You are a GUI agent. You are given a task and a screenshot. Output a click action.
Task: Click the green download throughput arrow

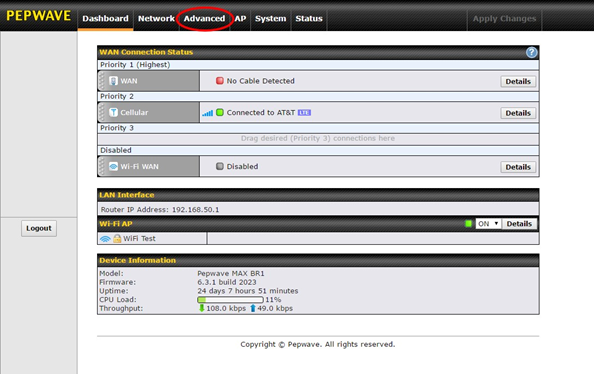pyautogui.click(x=202, y=308)
